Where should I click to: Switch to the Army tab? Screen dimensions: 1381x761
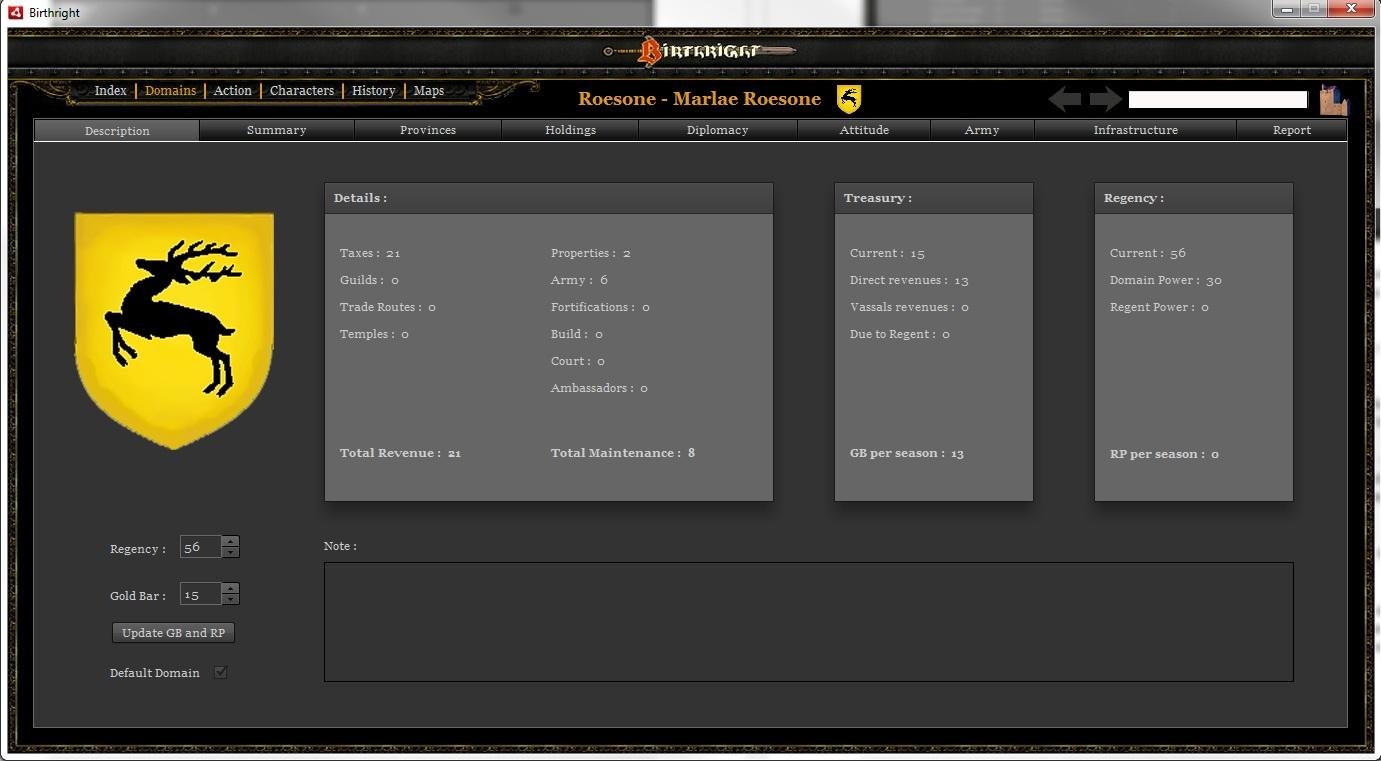point(982,130)
